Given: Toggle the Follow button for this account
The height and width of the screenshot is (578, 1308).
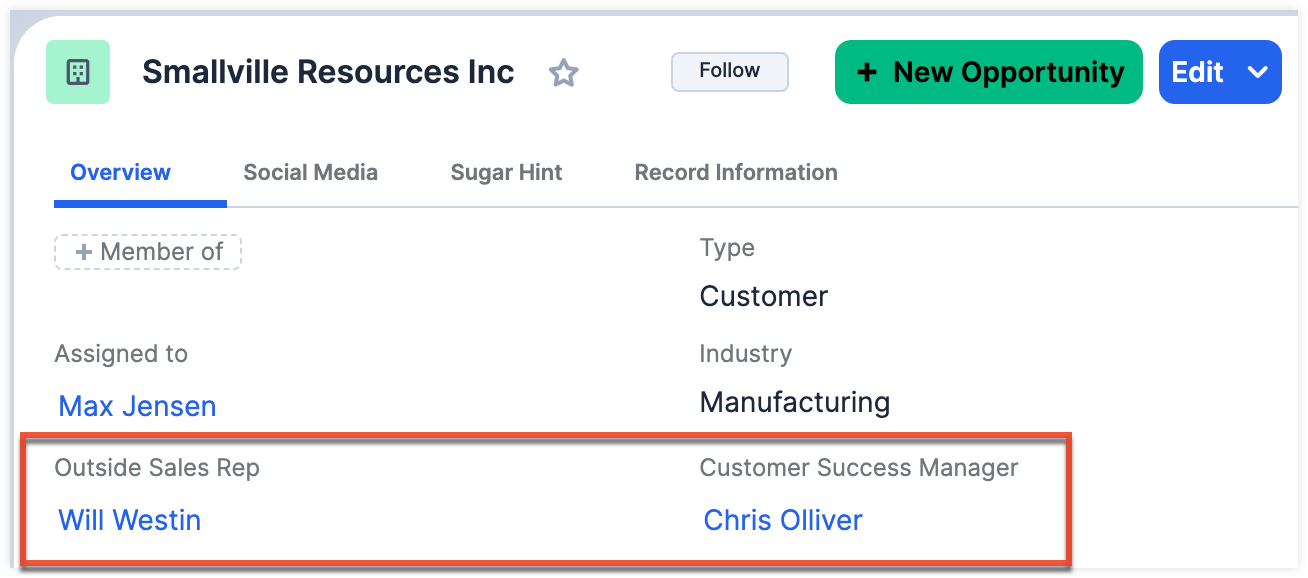Looking at the screenshot, I should point(729,71).
